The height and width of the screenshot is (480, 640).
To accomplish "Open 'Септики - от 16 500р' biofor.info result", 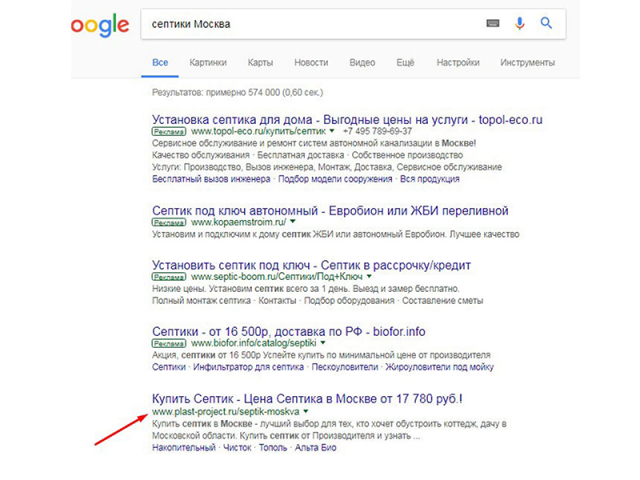I will coord(289,331).
